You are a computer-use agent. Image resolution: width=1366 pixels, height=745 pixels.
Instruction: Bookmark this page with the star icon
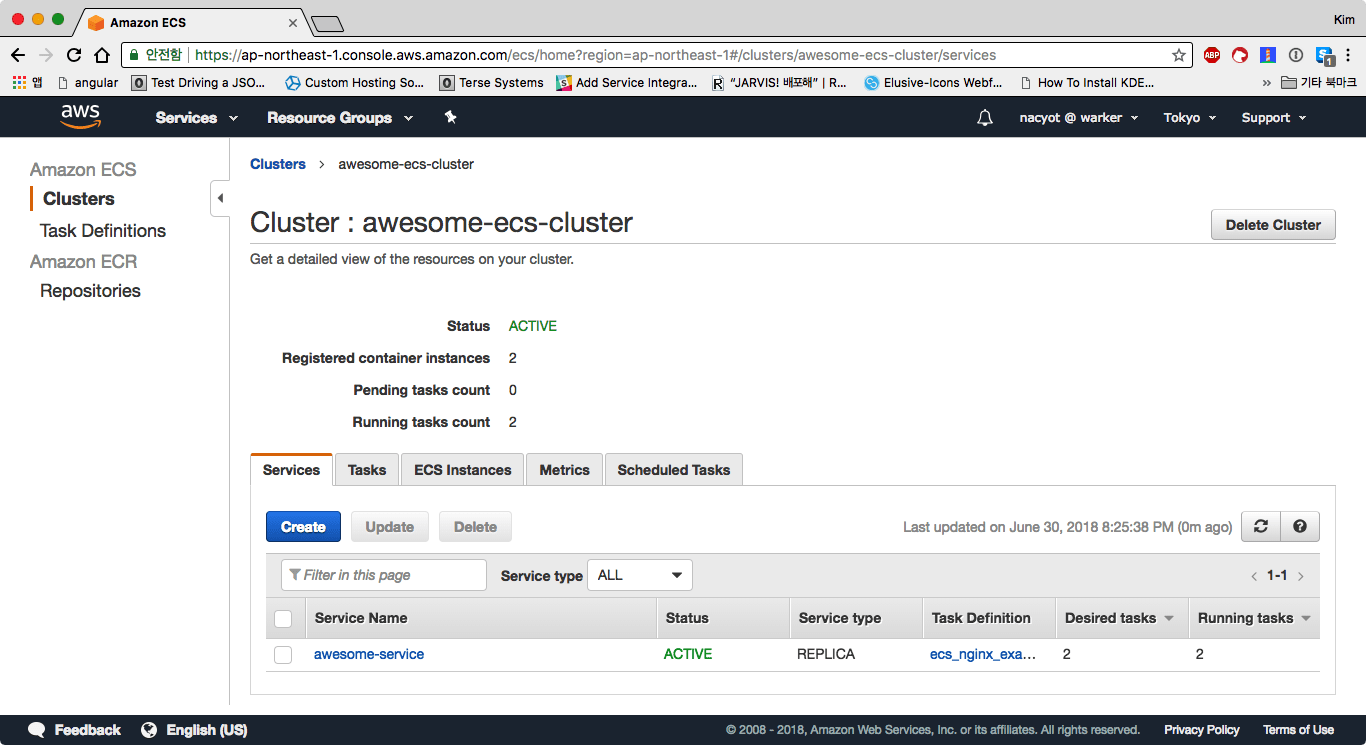(1179, 55)
